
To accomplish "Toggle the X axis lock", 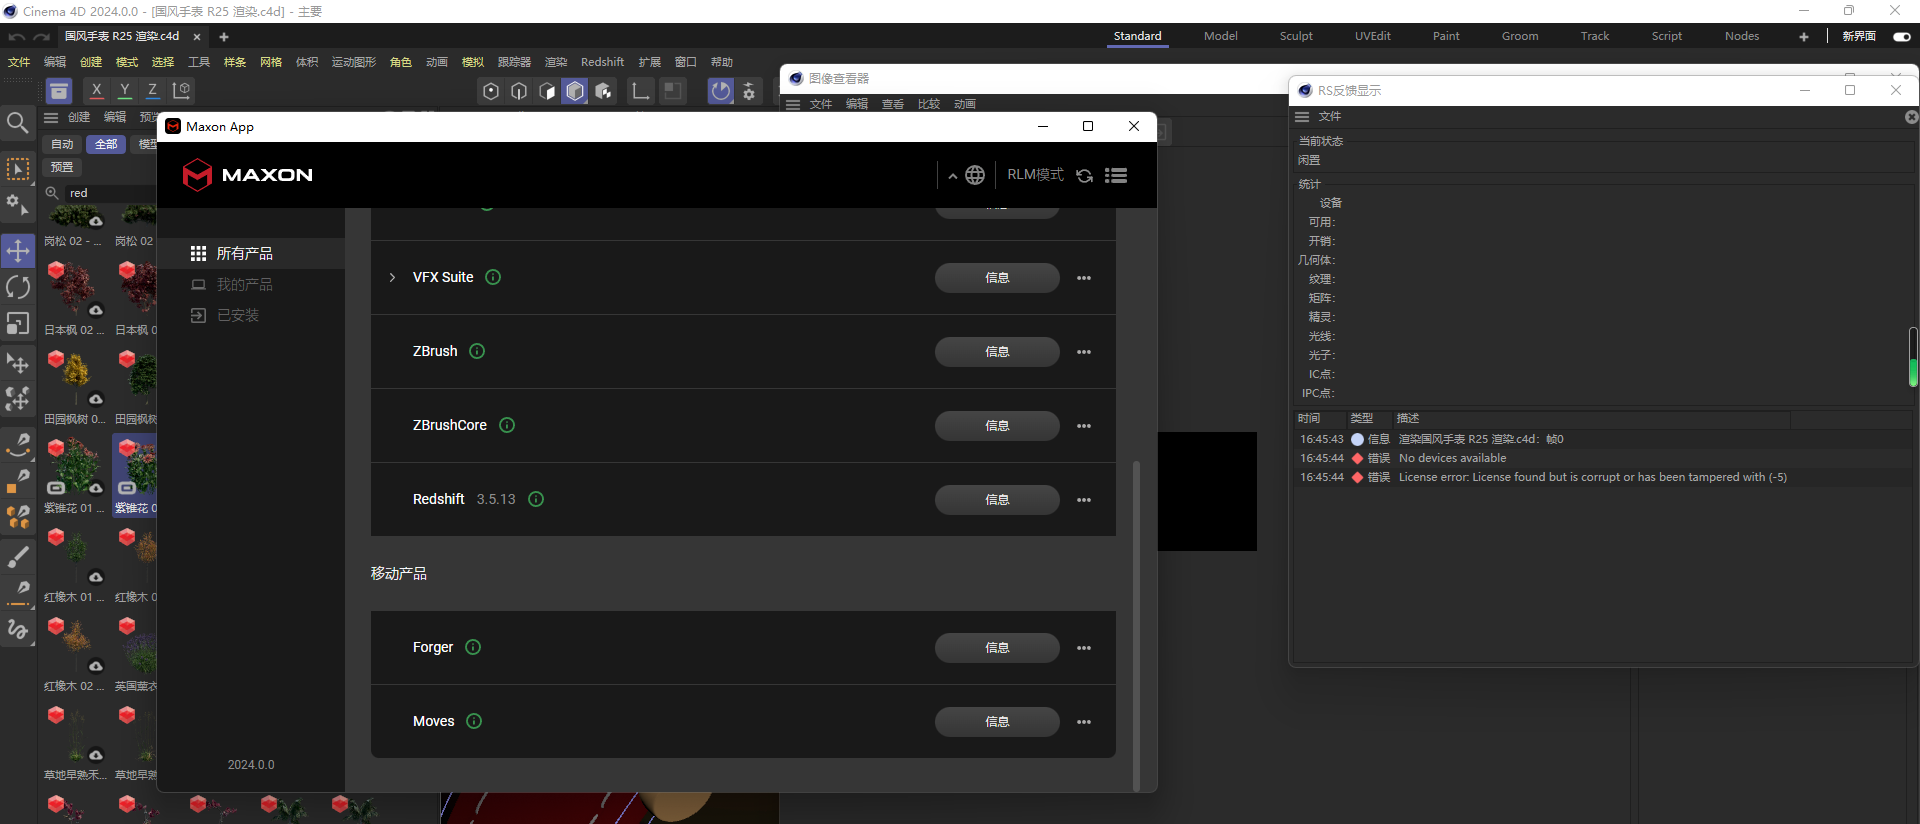I will (96, 90).
